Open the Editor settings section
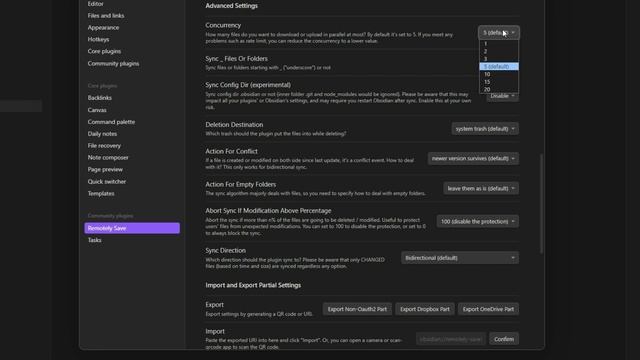The width and height of the screenshot is (640, 360). point(96,4)
